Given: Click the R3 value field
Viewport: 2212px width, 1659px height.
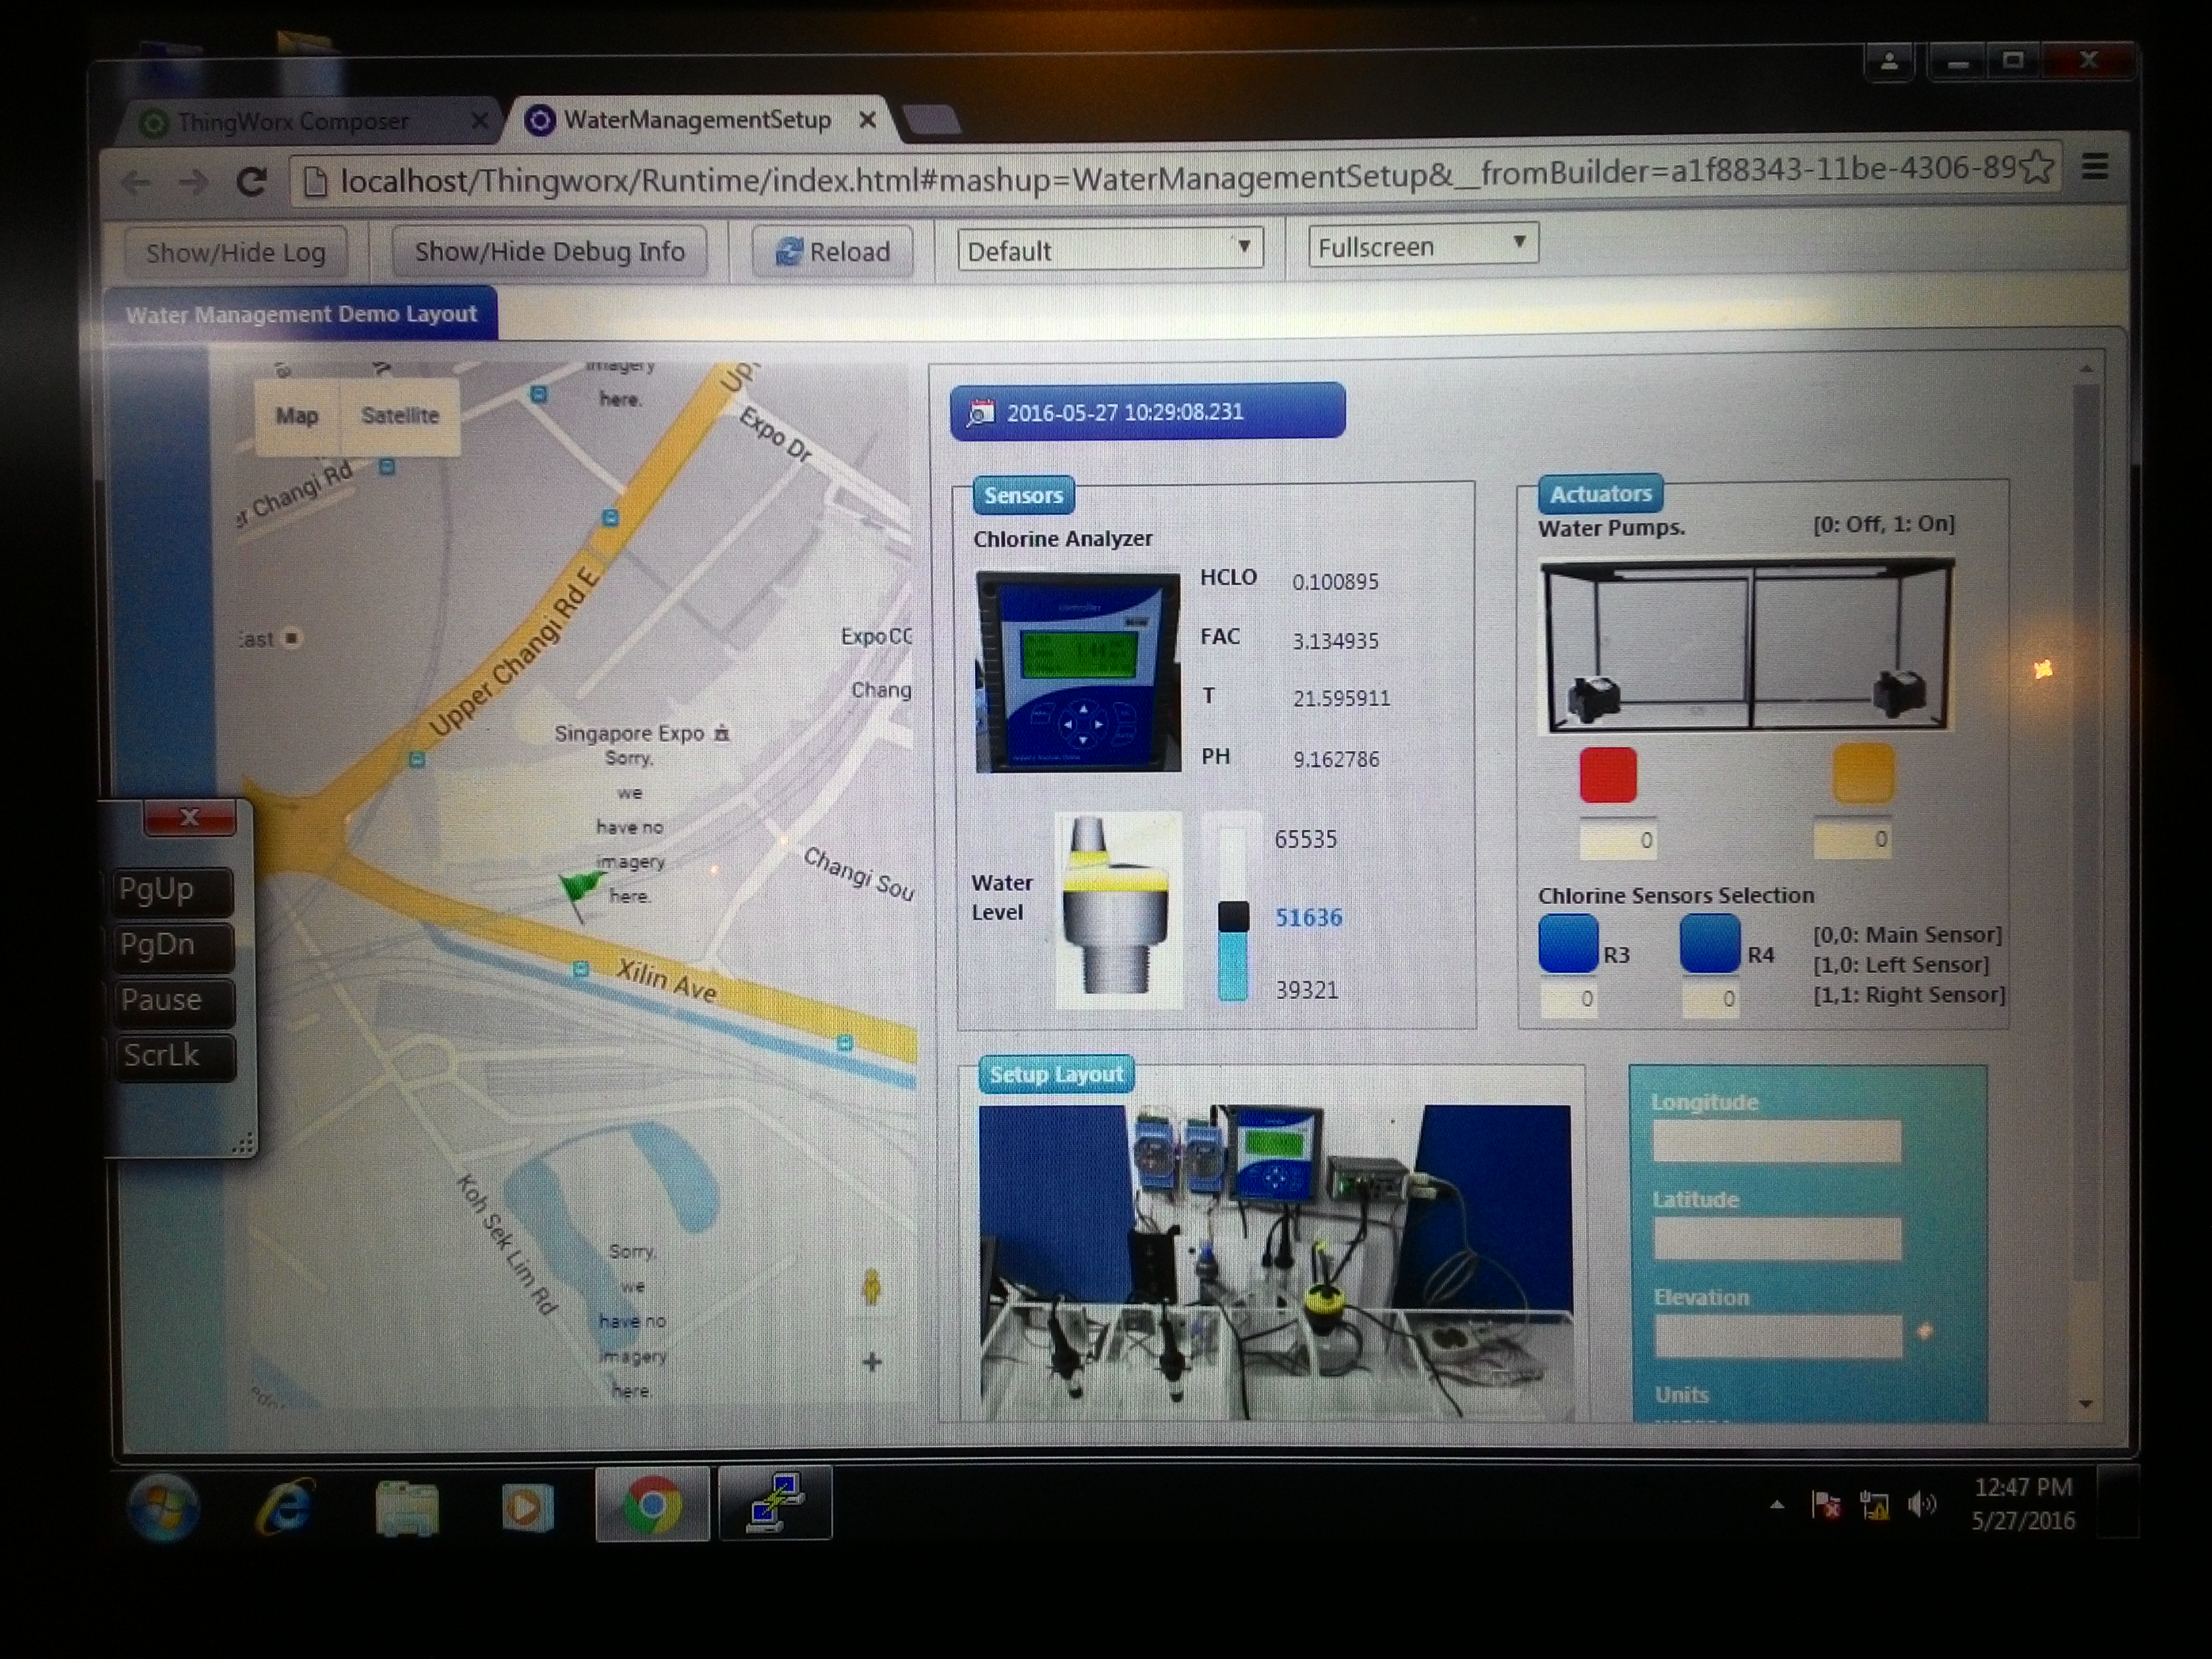Looking at the screenshot, I should point(1569,999).
